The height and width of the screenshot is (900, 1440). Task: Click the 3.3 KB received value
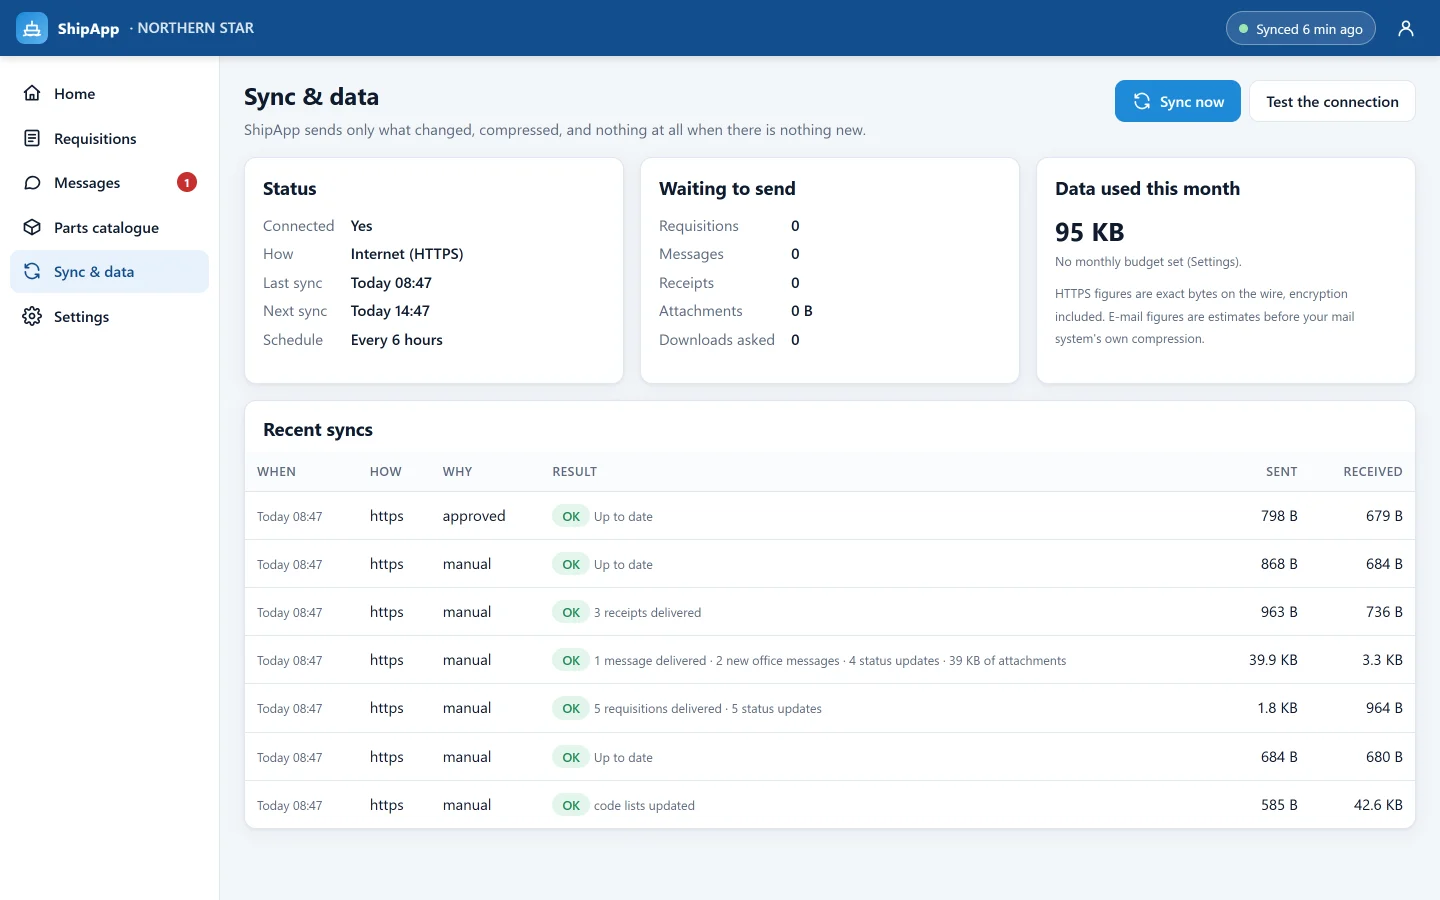click(x=1382, y=660)
